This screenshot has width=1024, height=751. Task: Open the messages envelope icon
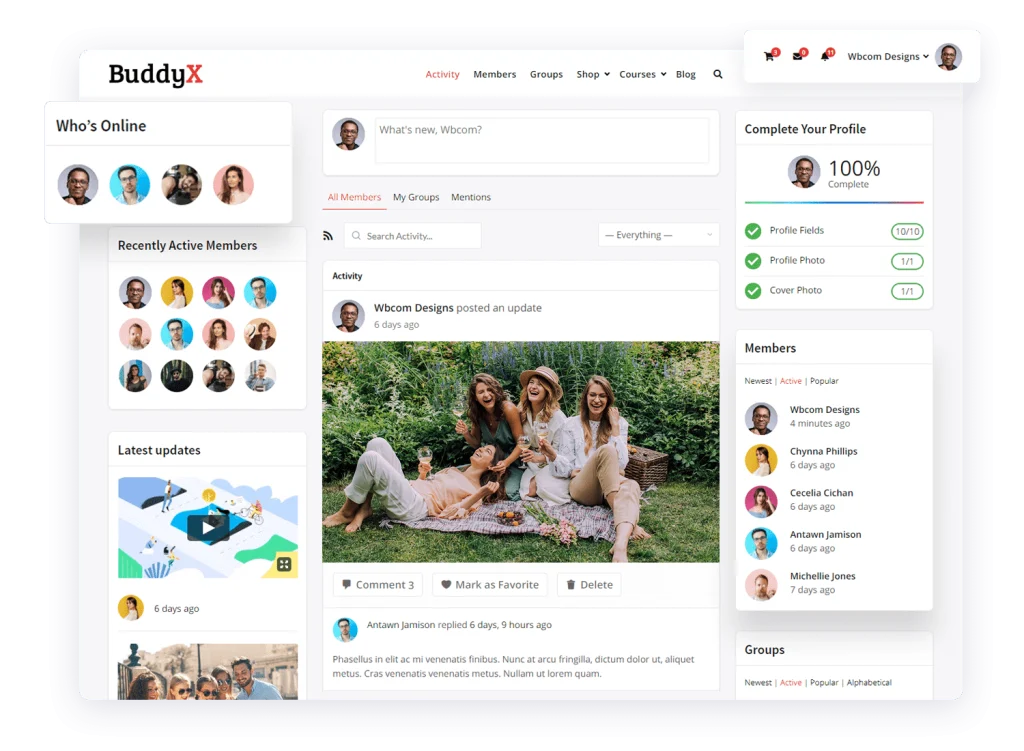click(x=797, y=57)
